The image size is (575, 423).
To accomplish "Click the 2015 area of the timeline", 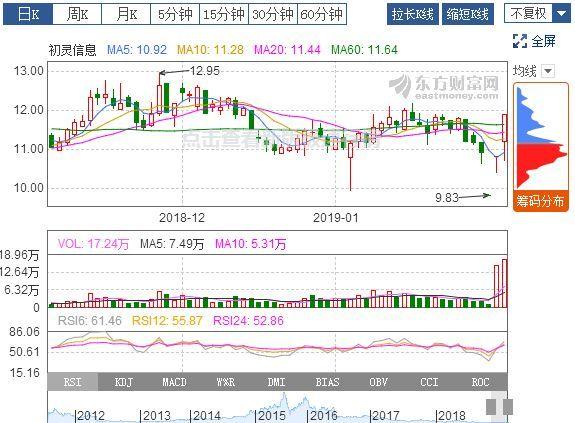I will 271,416.
